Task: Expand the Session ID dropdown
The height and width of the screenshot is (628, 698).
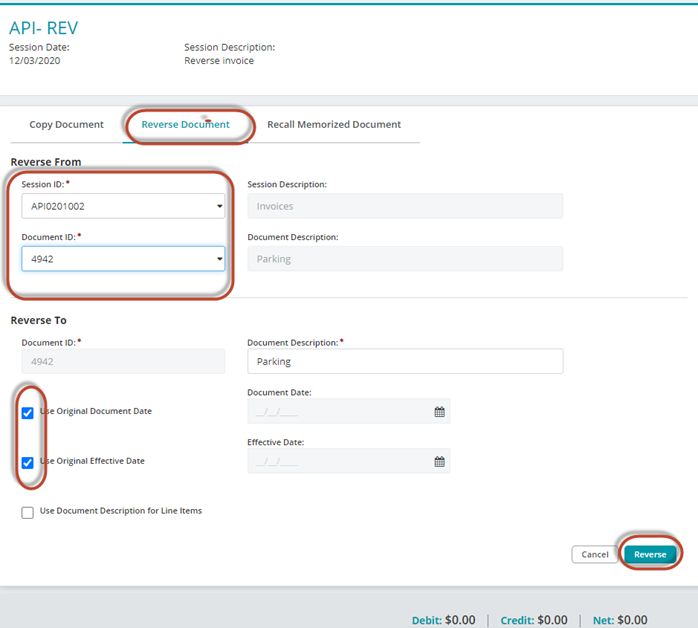Action: pos(123,206)
